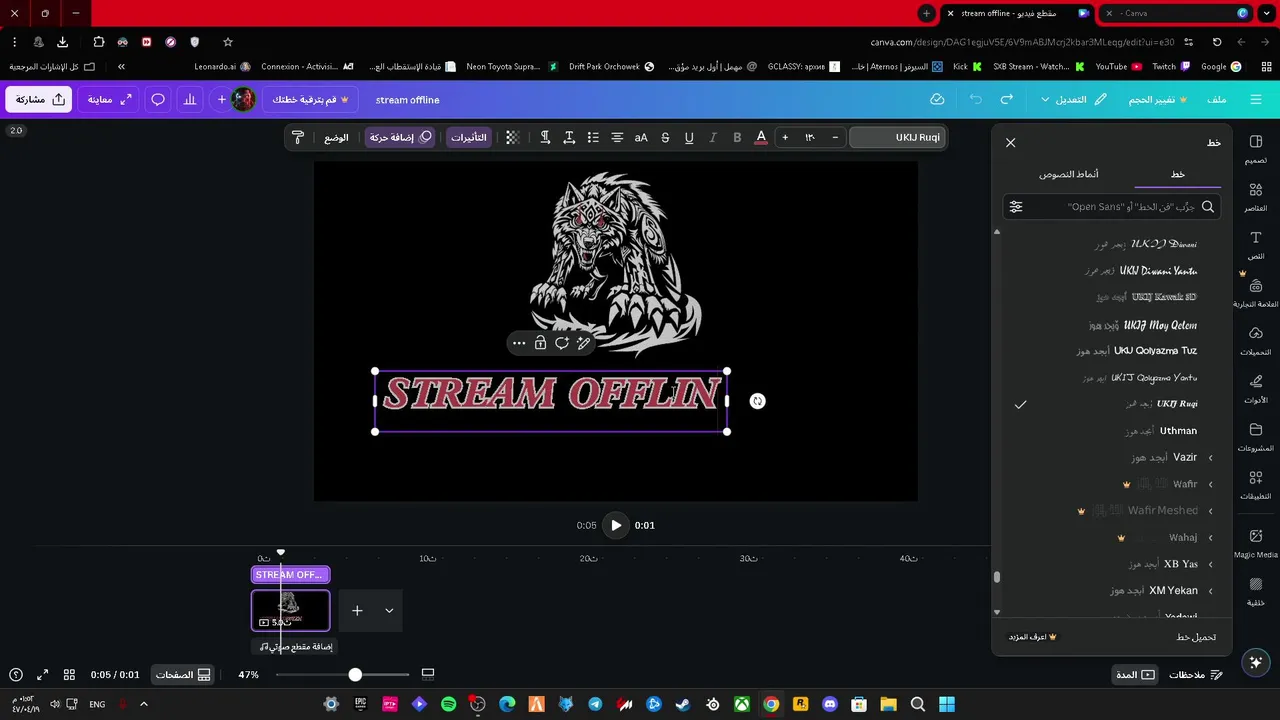The image size is (1280, 720).
Task: Close the font panel
Action: click(1010, 143)
